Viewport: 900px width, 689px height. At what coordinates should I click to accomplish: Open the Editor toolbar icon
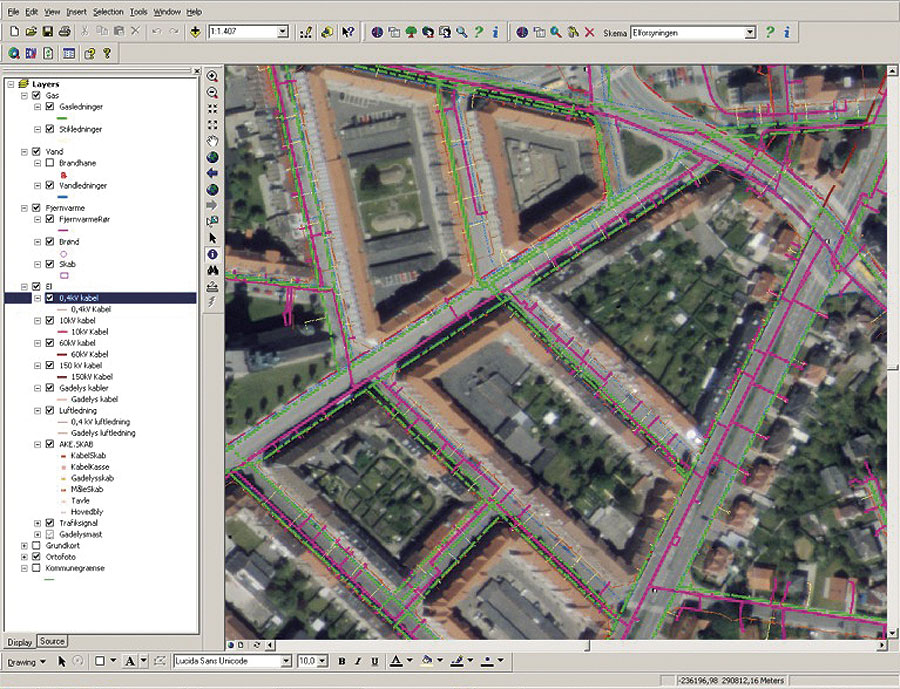[x=308, y=32]
